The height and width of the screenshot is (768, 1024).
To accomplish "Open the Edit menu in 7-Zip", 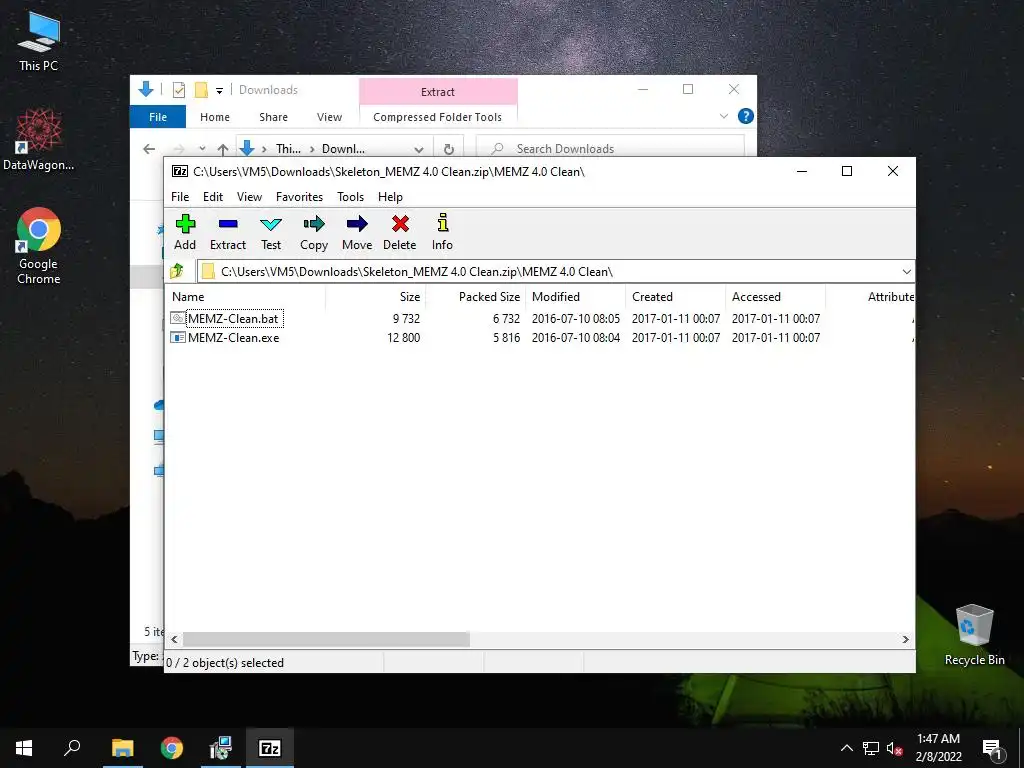I will pos(213,197).
